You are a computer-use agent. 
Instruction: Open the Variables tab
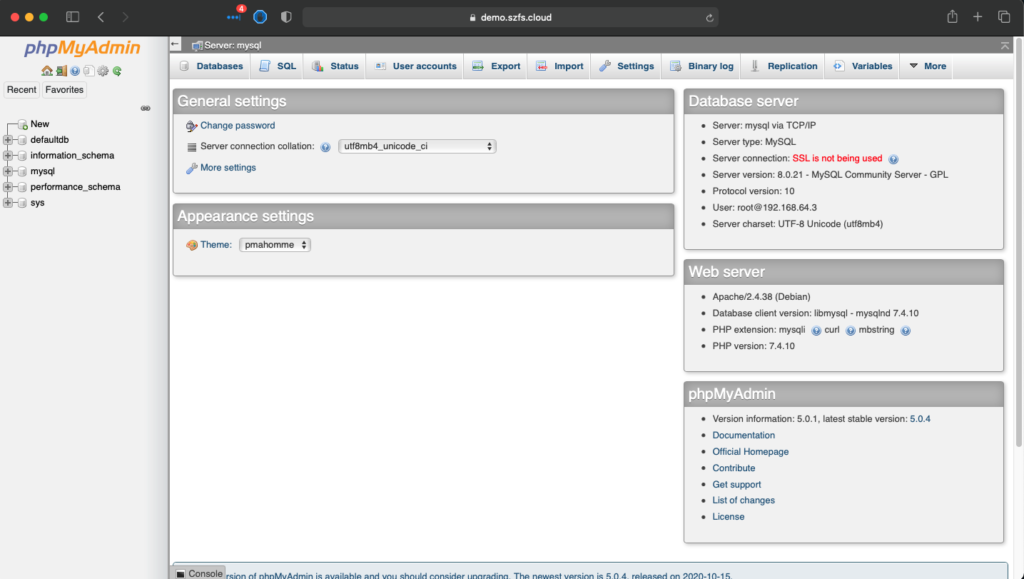click(x=863, y=66)
